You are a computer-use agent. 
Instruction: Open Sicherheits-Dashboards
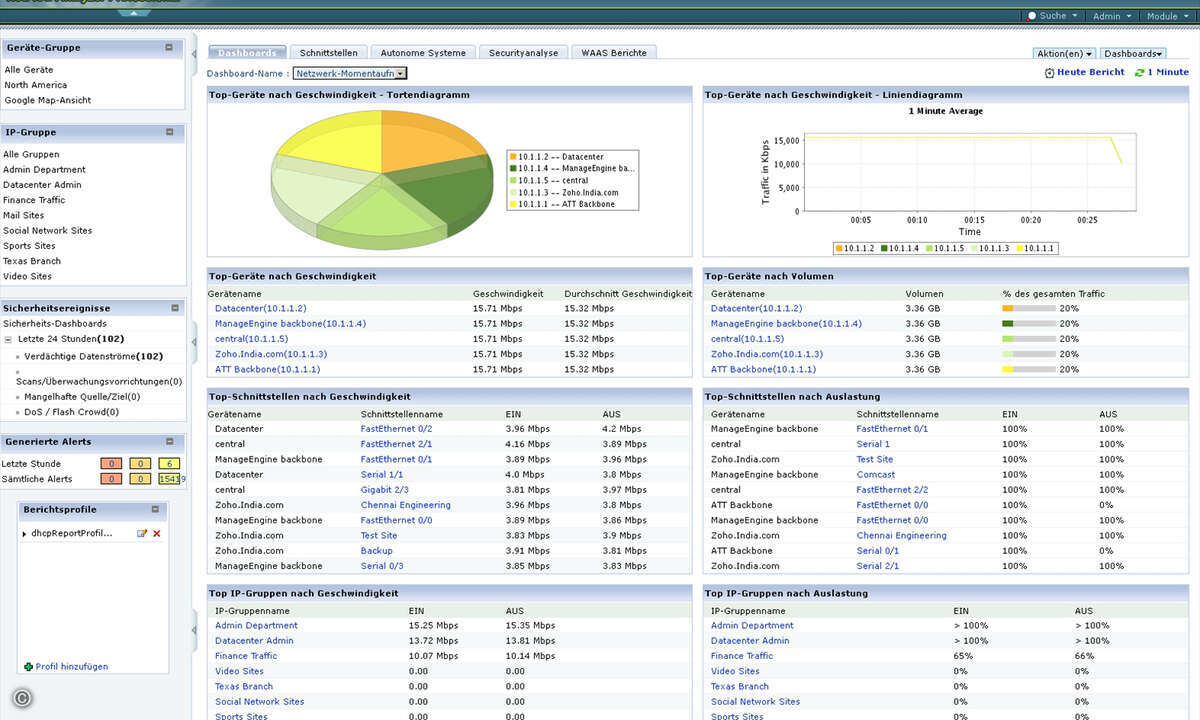tap(55, 324)
